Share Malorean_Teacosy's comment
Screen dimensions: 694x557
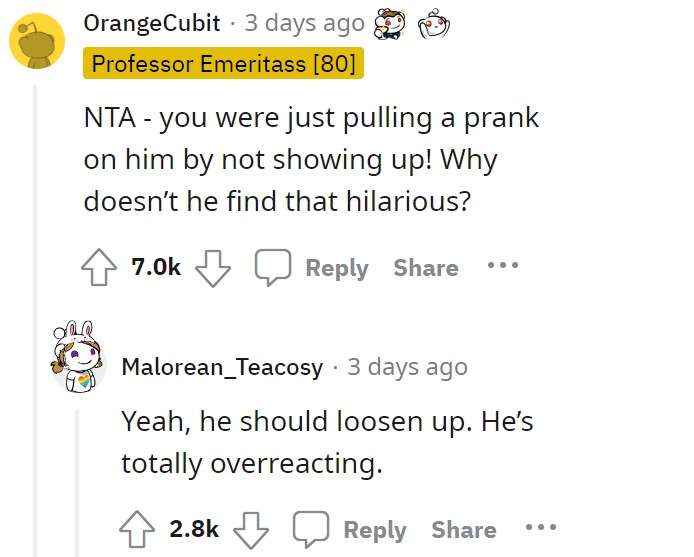point(464,530)
